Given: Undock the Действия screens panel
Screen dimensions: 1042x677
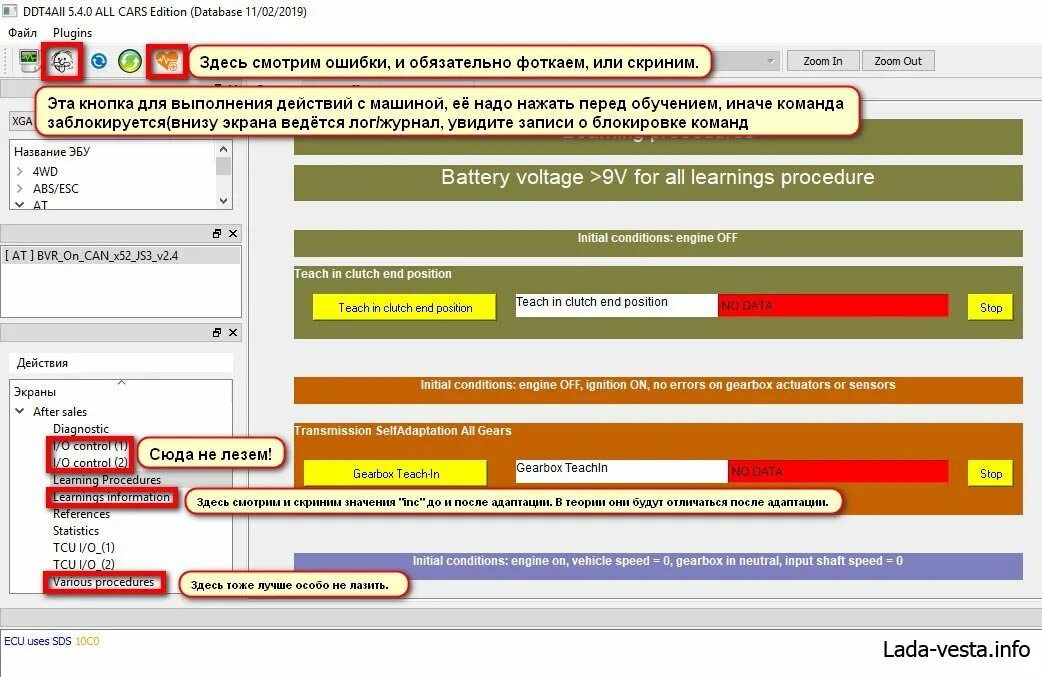Looking at the screenshot, I should click(217, 332).
